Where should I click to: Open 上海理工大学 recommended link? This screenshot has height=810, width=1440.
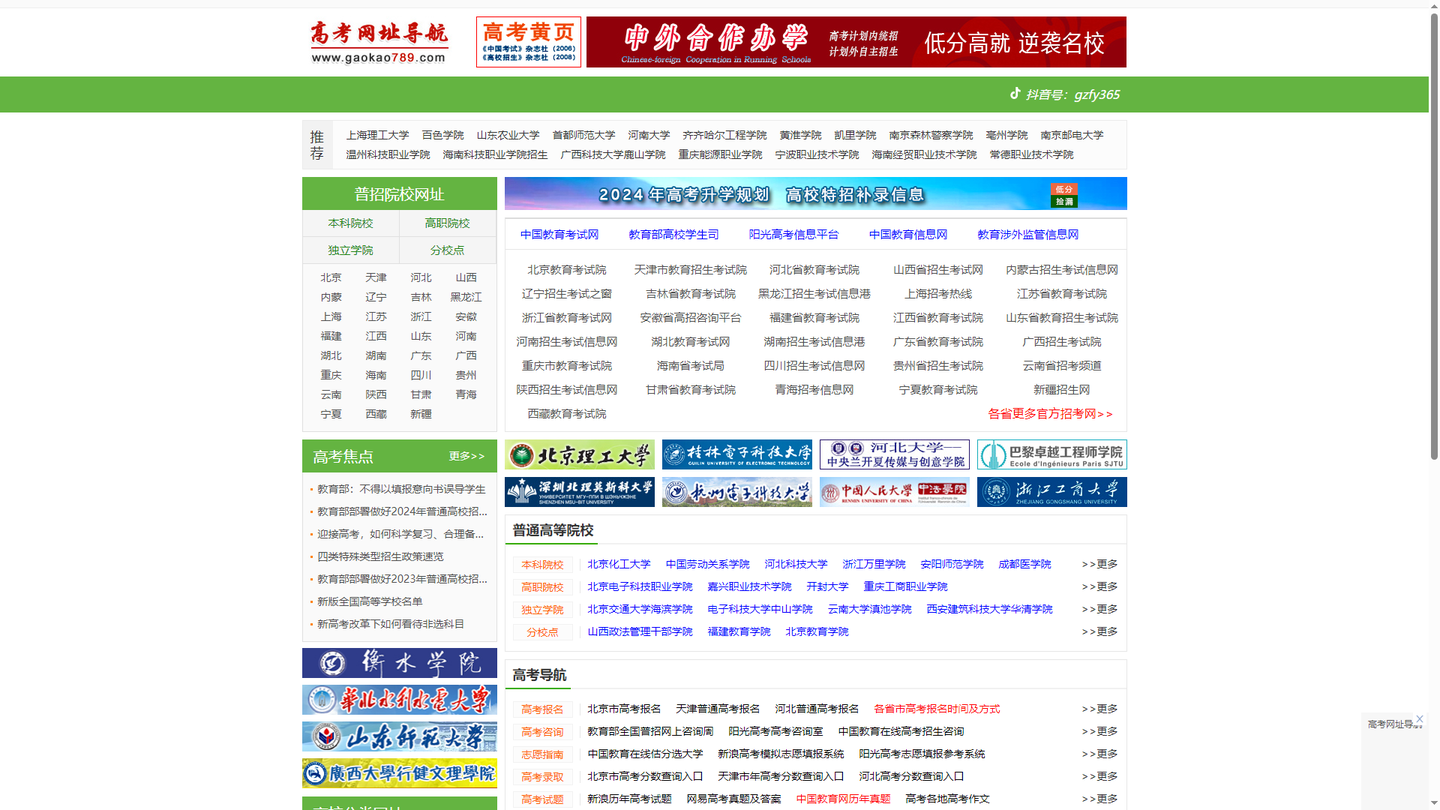click(x=377, y=135)
